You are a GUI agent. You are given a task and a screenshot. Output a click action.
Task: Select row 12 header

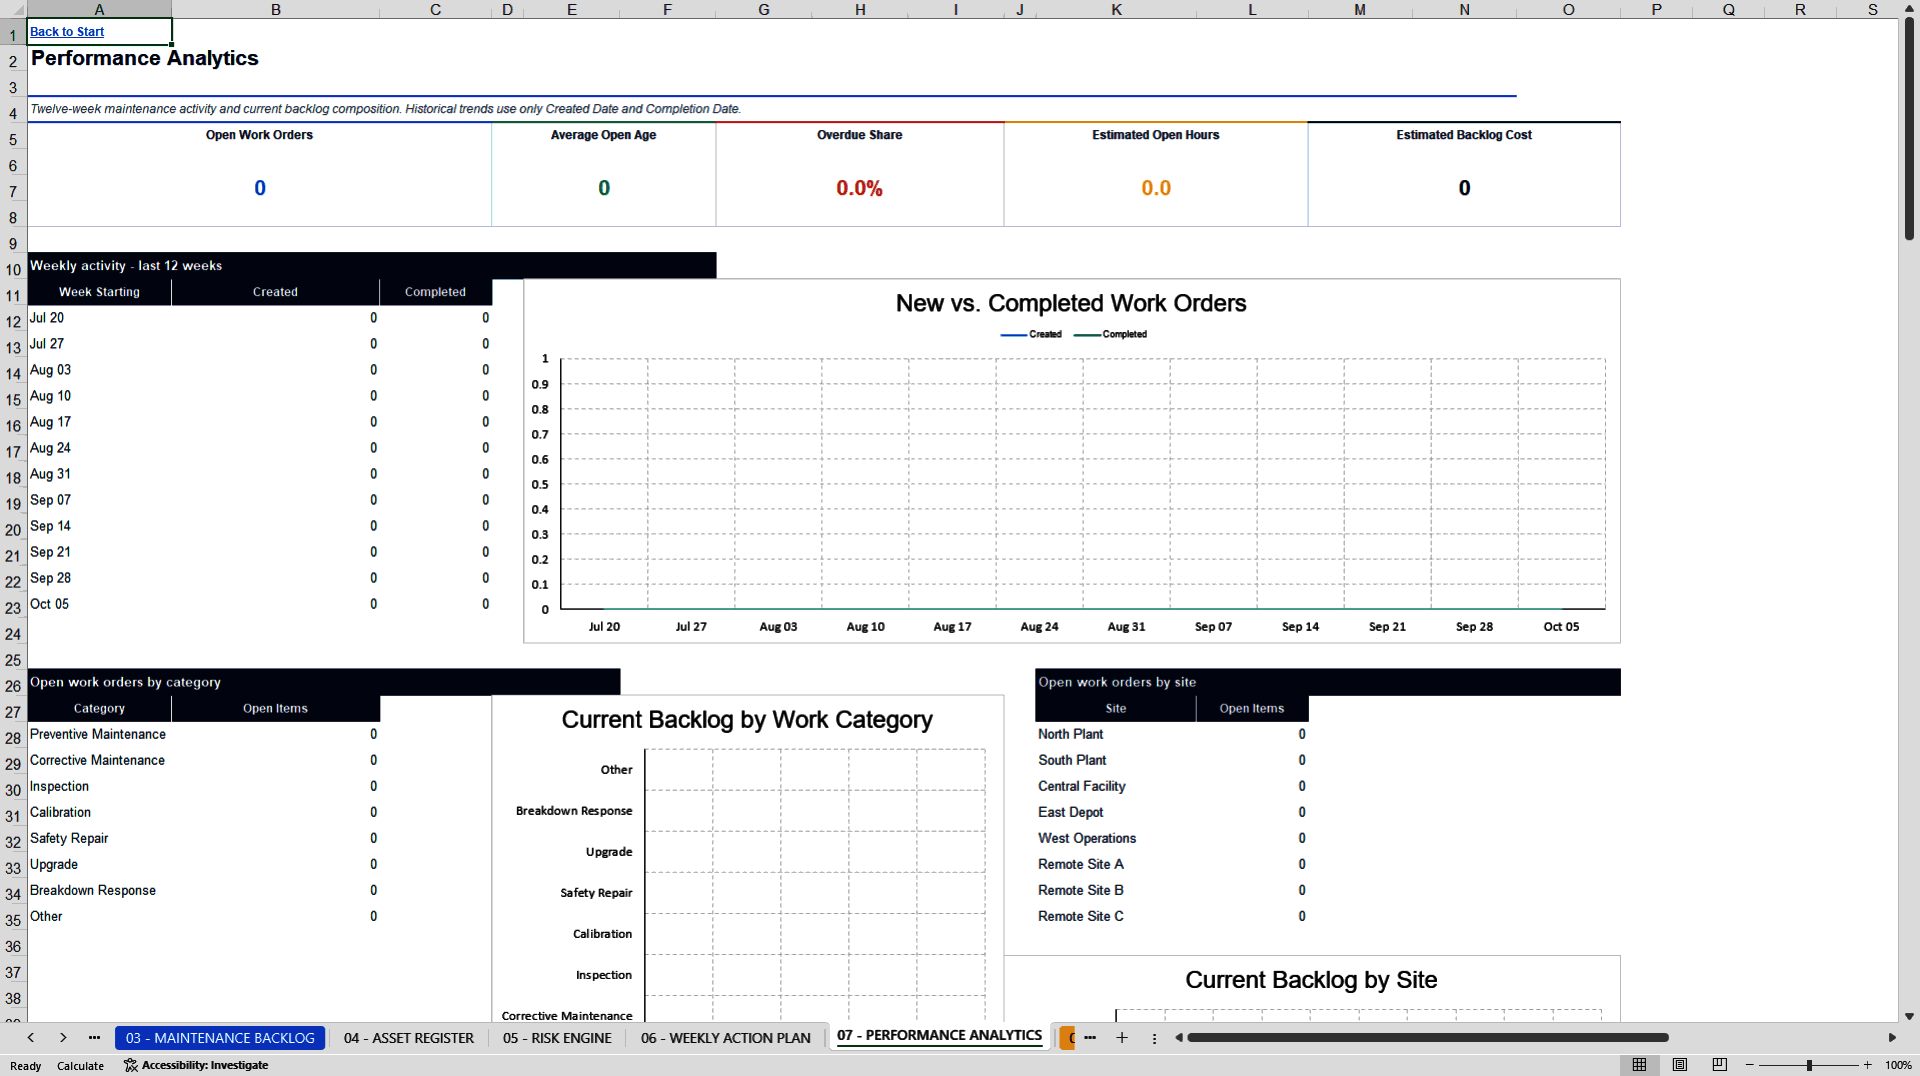click(13, 322)
